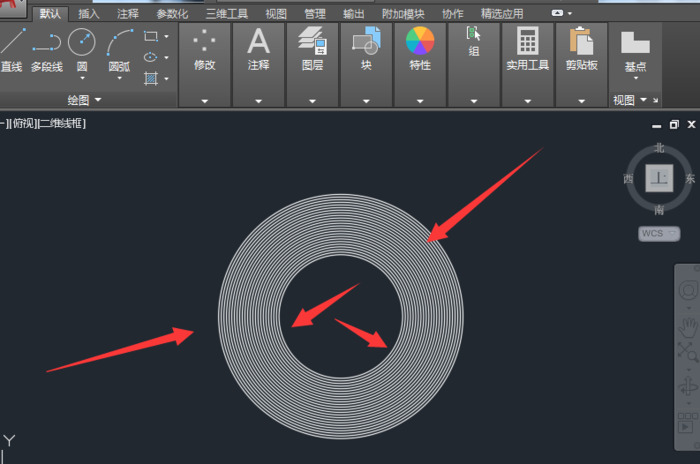This screenshot has width=700, height=464.
Task: Expand the Modify (修改) panel arrow
Action: (204, 100)
